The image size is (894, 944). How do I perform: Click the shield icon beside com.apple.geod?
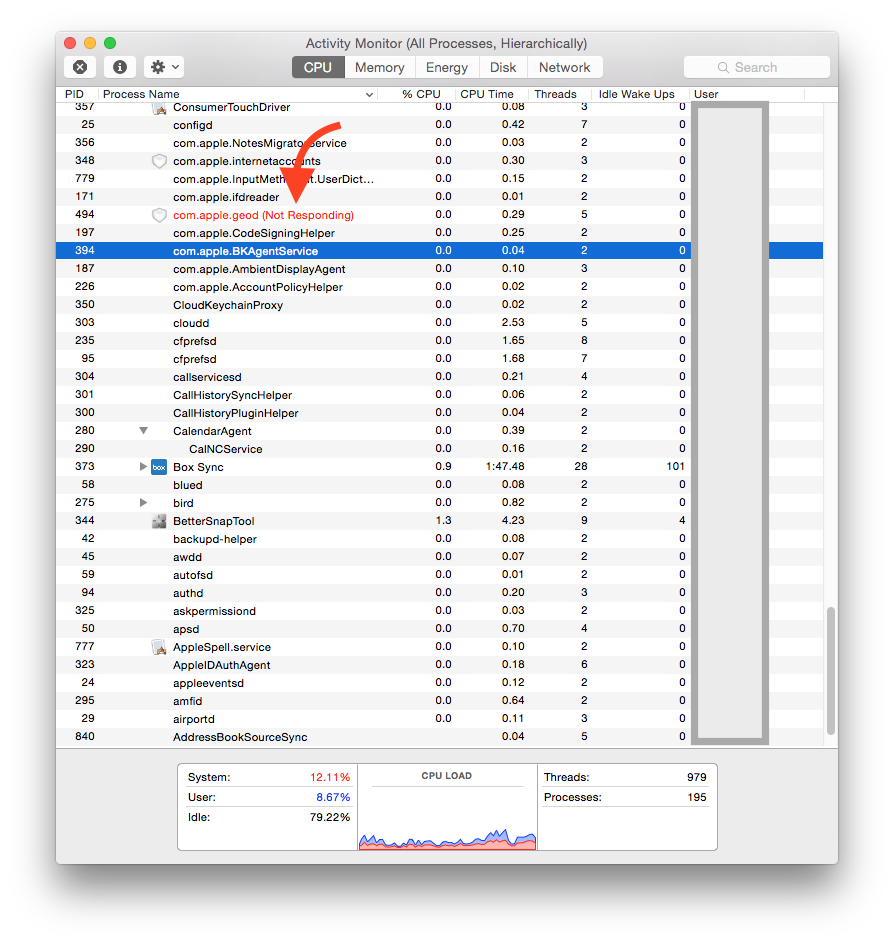(x=159, y=216)
